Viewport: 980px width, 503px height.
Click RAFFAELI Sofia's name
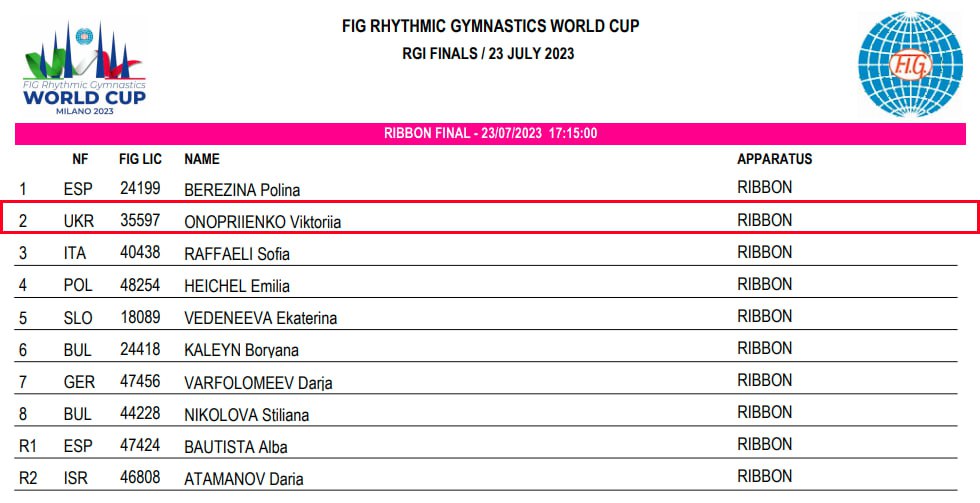tap(237, 254)
